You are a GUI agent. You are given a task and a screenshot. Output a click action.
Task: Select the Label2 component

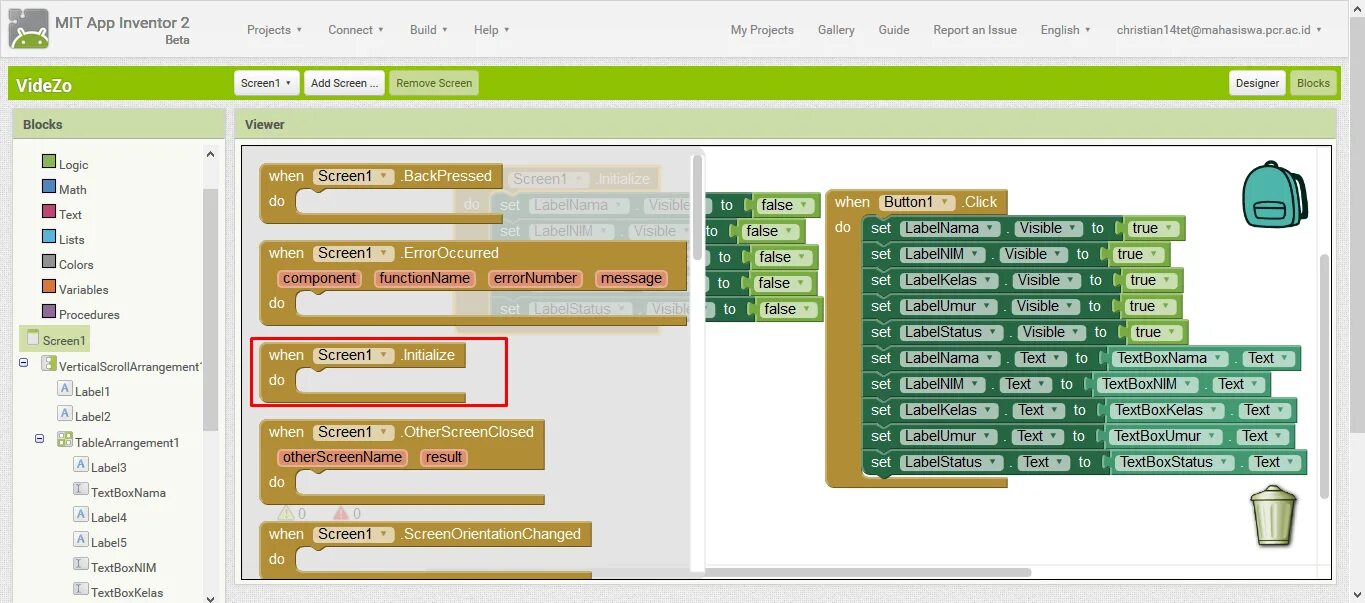coord(84,416)
